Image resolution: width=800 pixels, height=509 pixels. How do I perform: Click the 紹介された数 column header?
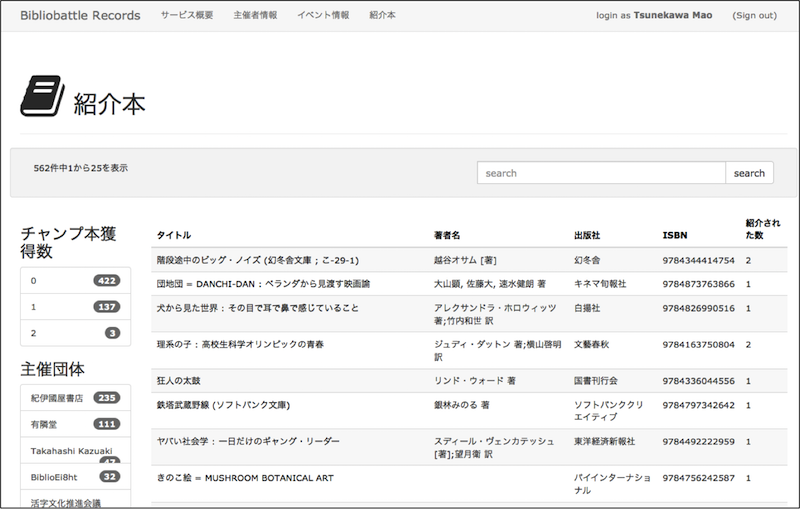(x=762, y=229)
